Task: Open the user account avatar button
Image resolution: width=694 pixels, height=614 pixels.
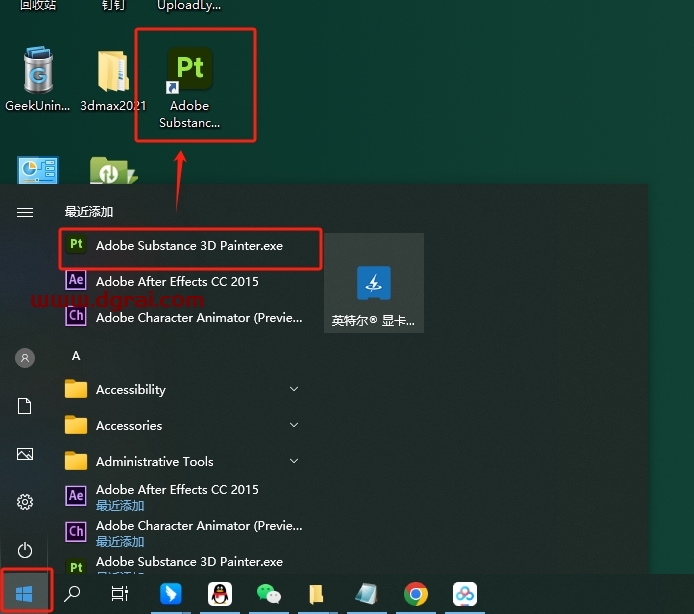Action: tap(25, 358)
